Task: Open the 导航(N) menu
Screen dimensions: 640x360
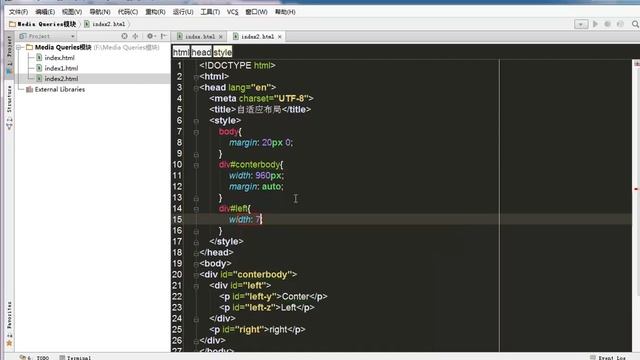Action: pyautogui.click(x=100, y=12)
